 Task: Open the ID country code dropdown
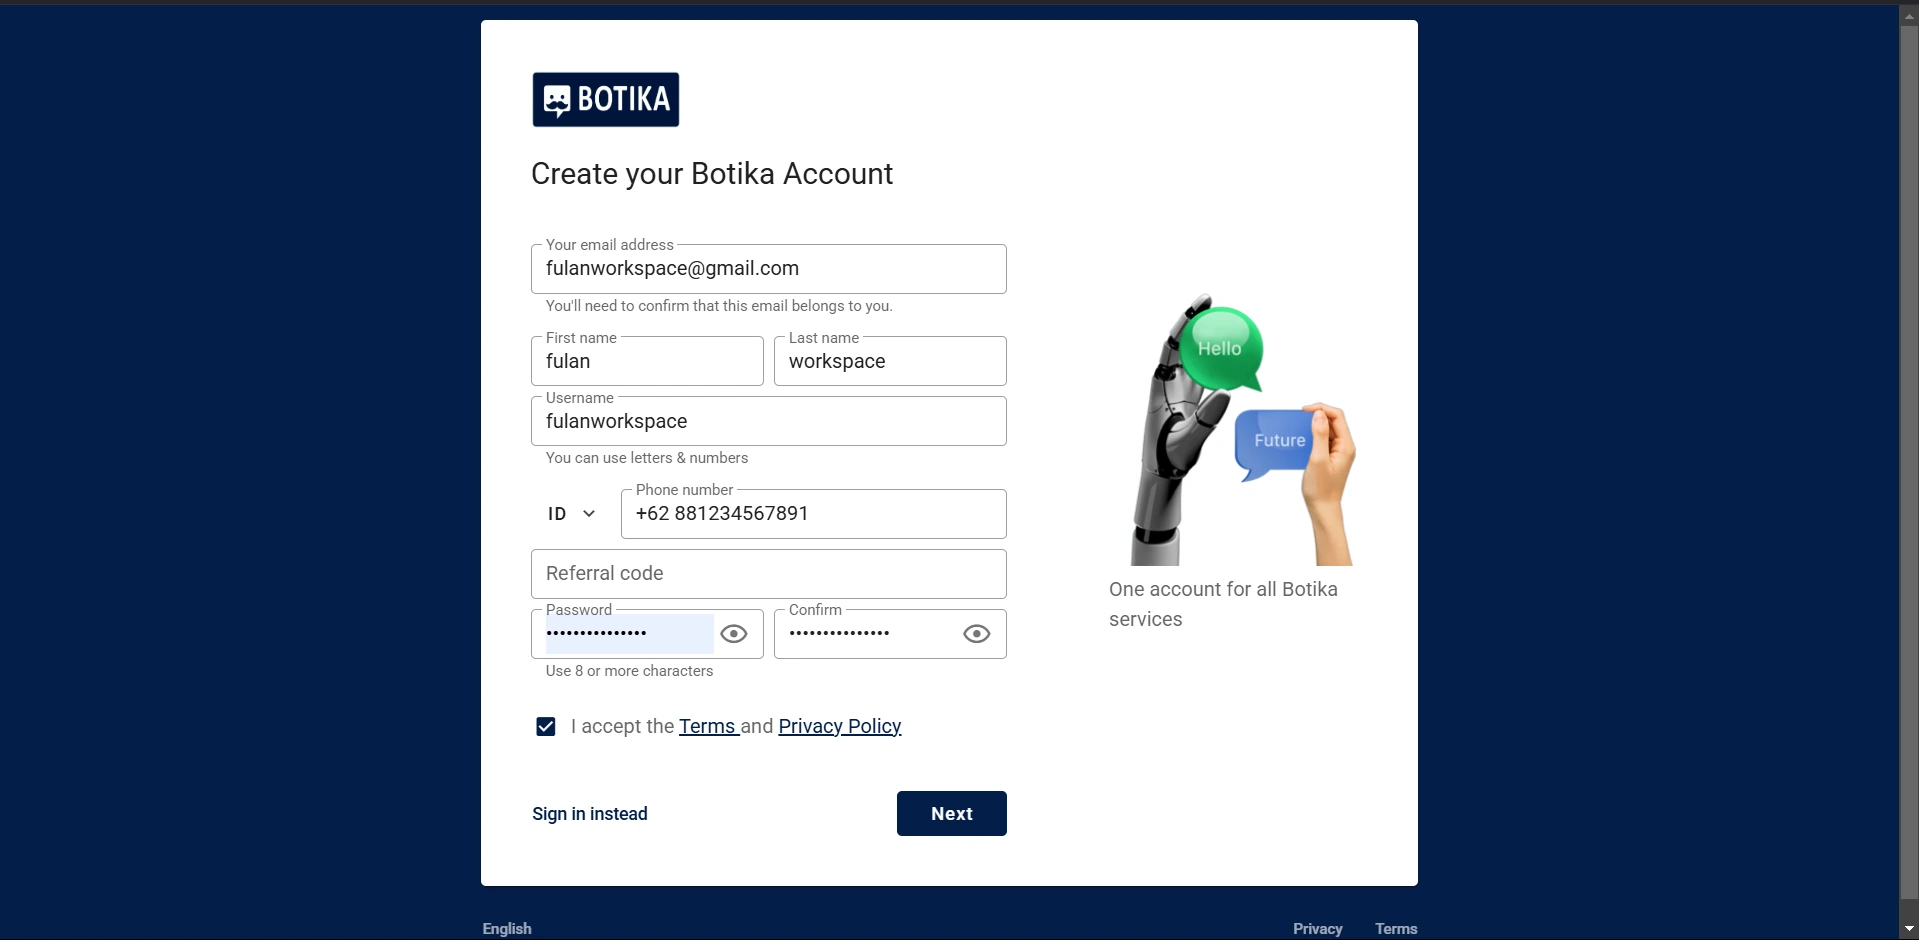pyautogui.click(x=572, y=514)
